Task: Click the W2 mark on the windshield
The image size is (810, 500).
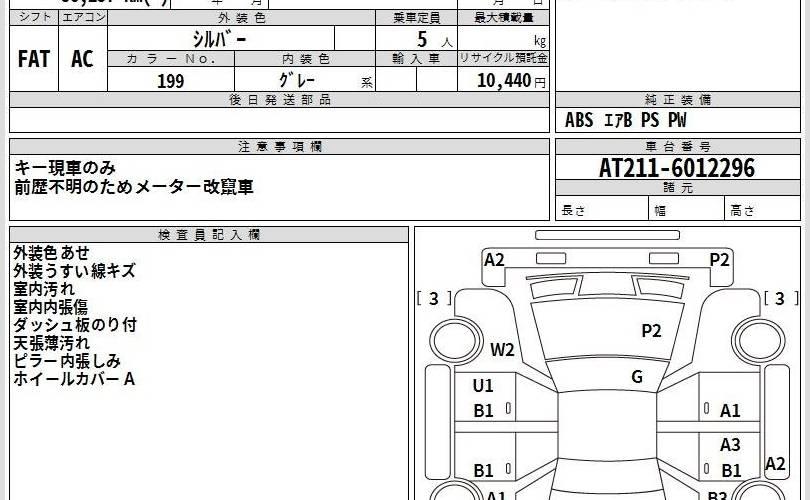Action: (x=502, y=350)
